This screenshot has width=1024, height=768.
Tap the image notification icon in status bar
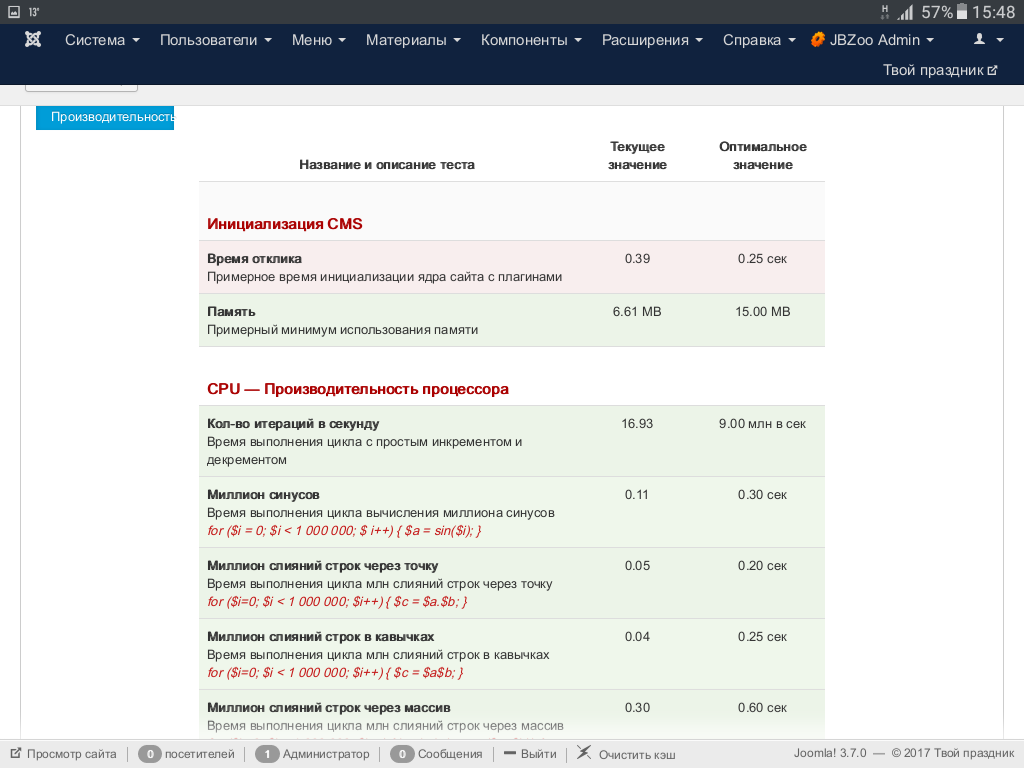(x=13, y=12)
